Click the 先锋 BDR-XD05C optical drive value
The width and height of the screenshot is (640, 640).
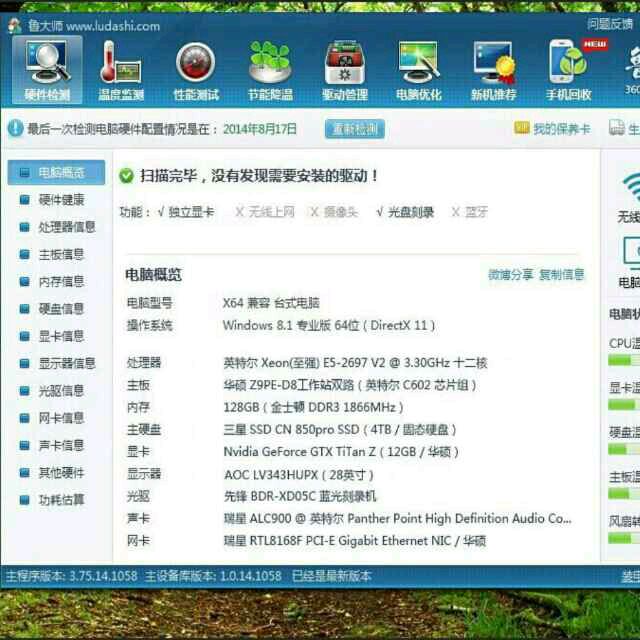click(x=300, y=496)
